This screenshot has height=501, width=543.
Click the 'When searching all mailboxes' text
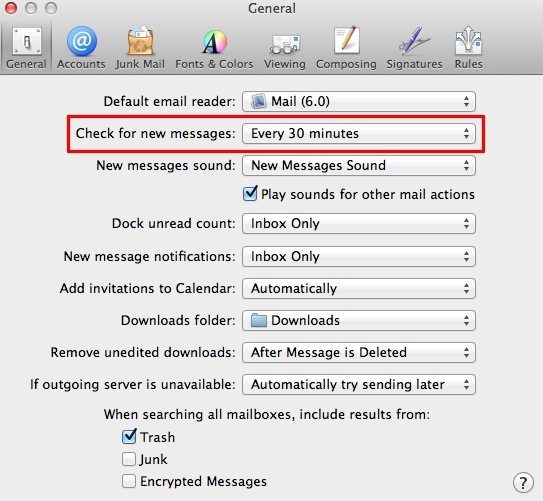(x=267, y=414)
